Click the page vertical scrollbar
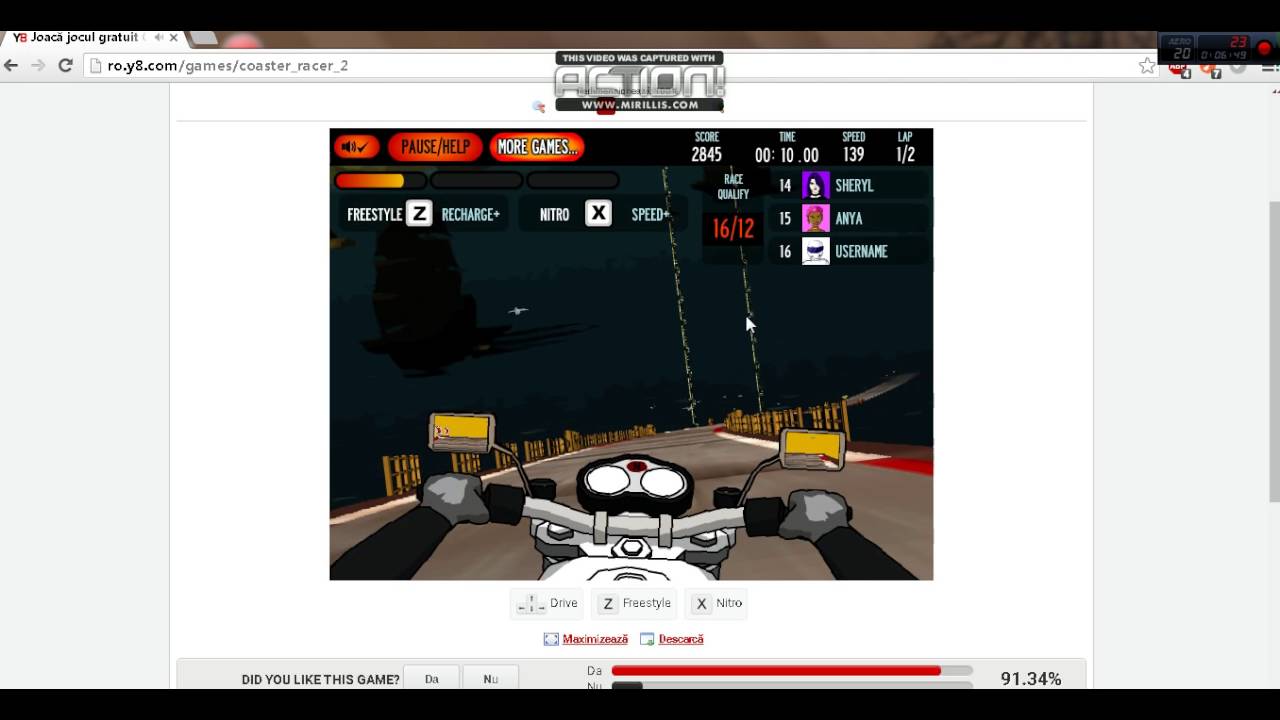 pyautogui.click(x=1273, y=351)
